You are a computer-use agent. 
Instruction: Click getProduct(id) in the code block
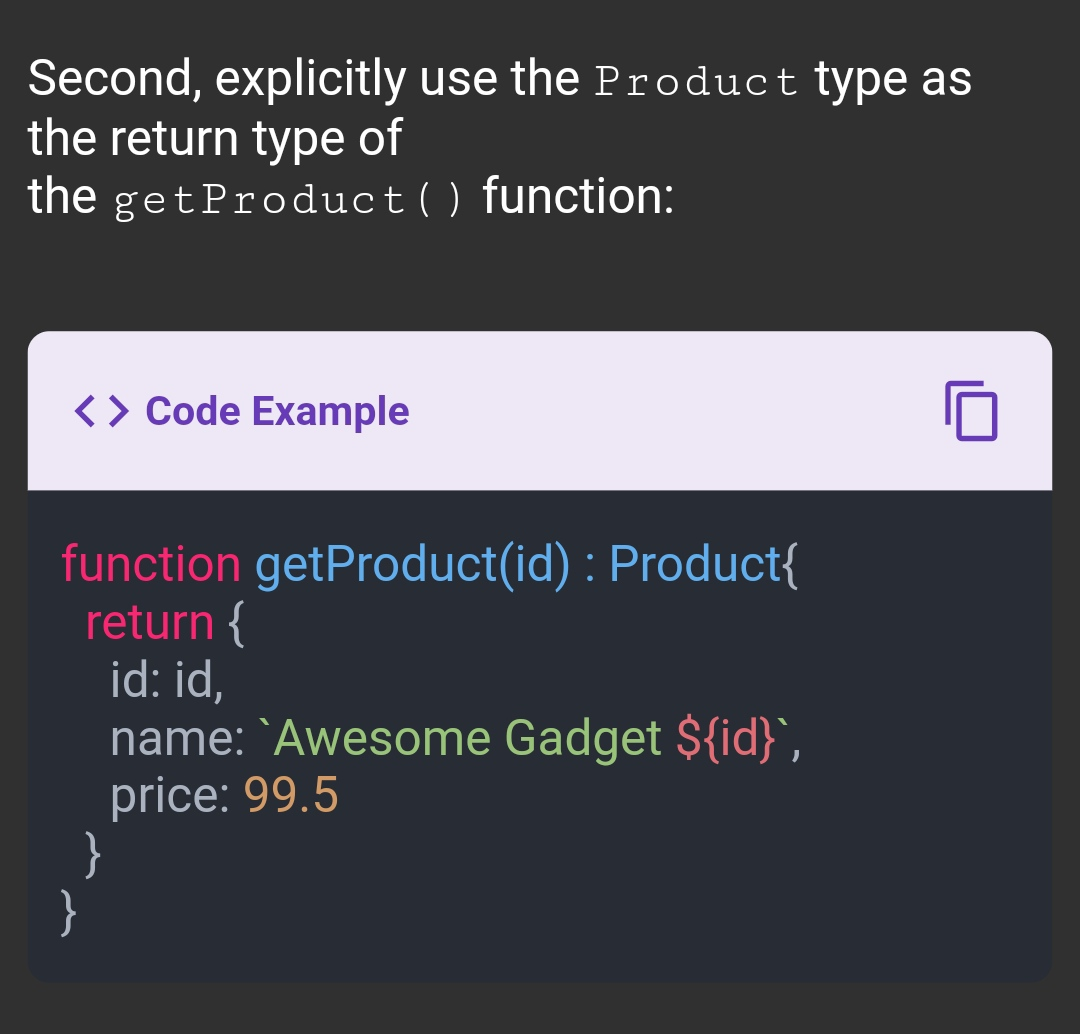(413, 565)
